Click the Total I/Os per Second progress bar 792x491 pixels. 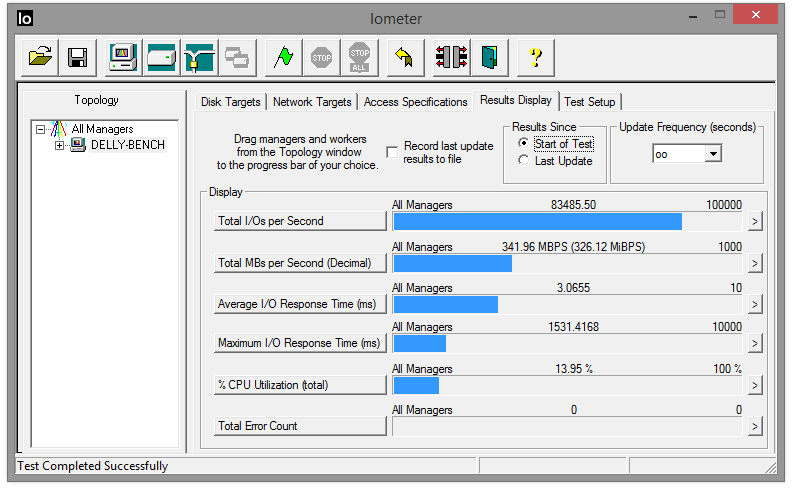tap(567, 221)
